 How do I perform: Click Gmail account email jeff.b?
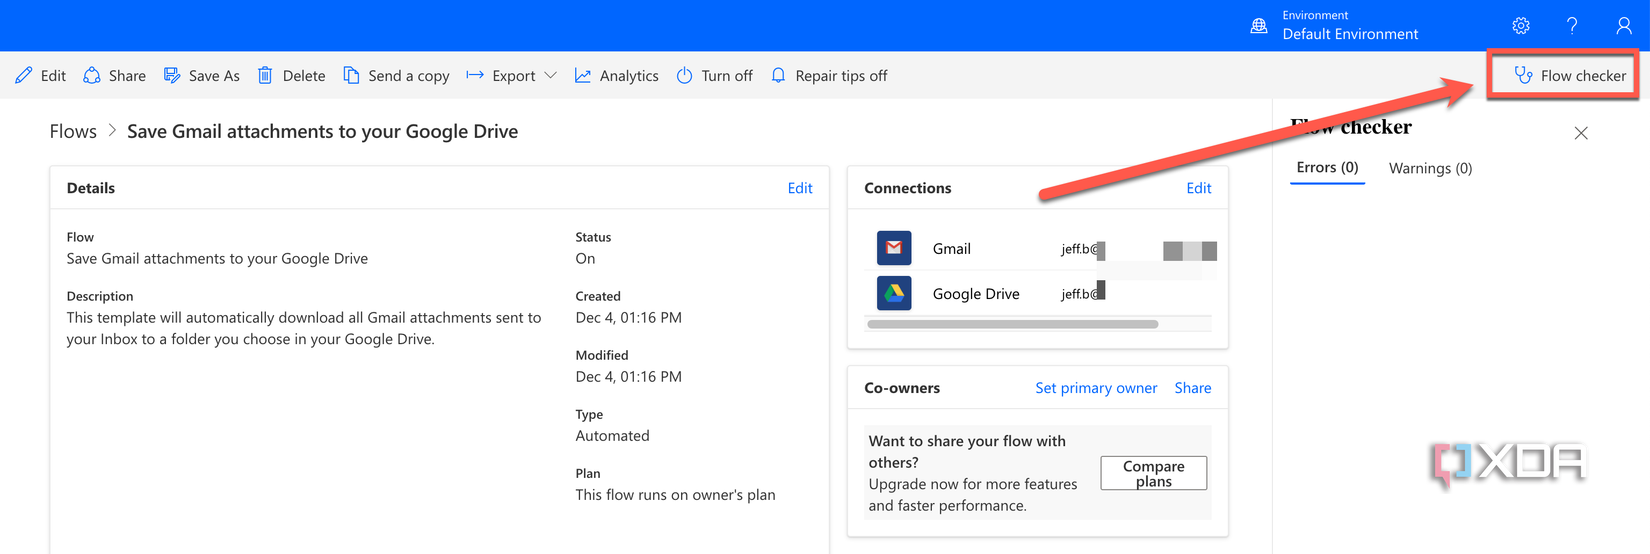coord(1080,249)
